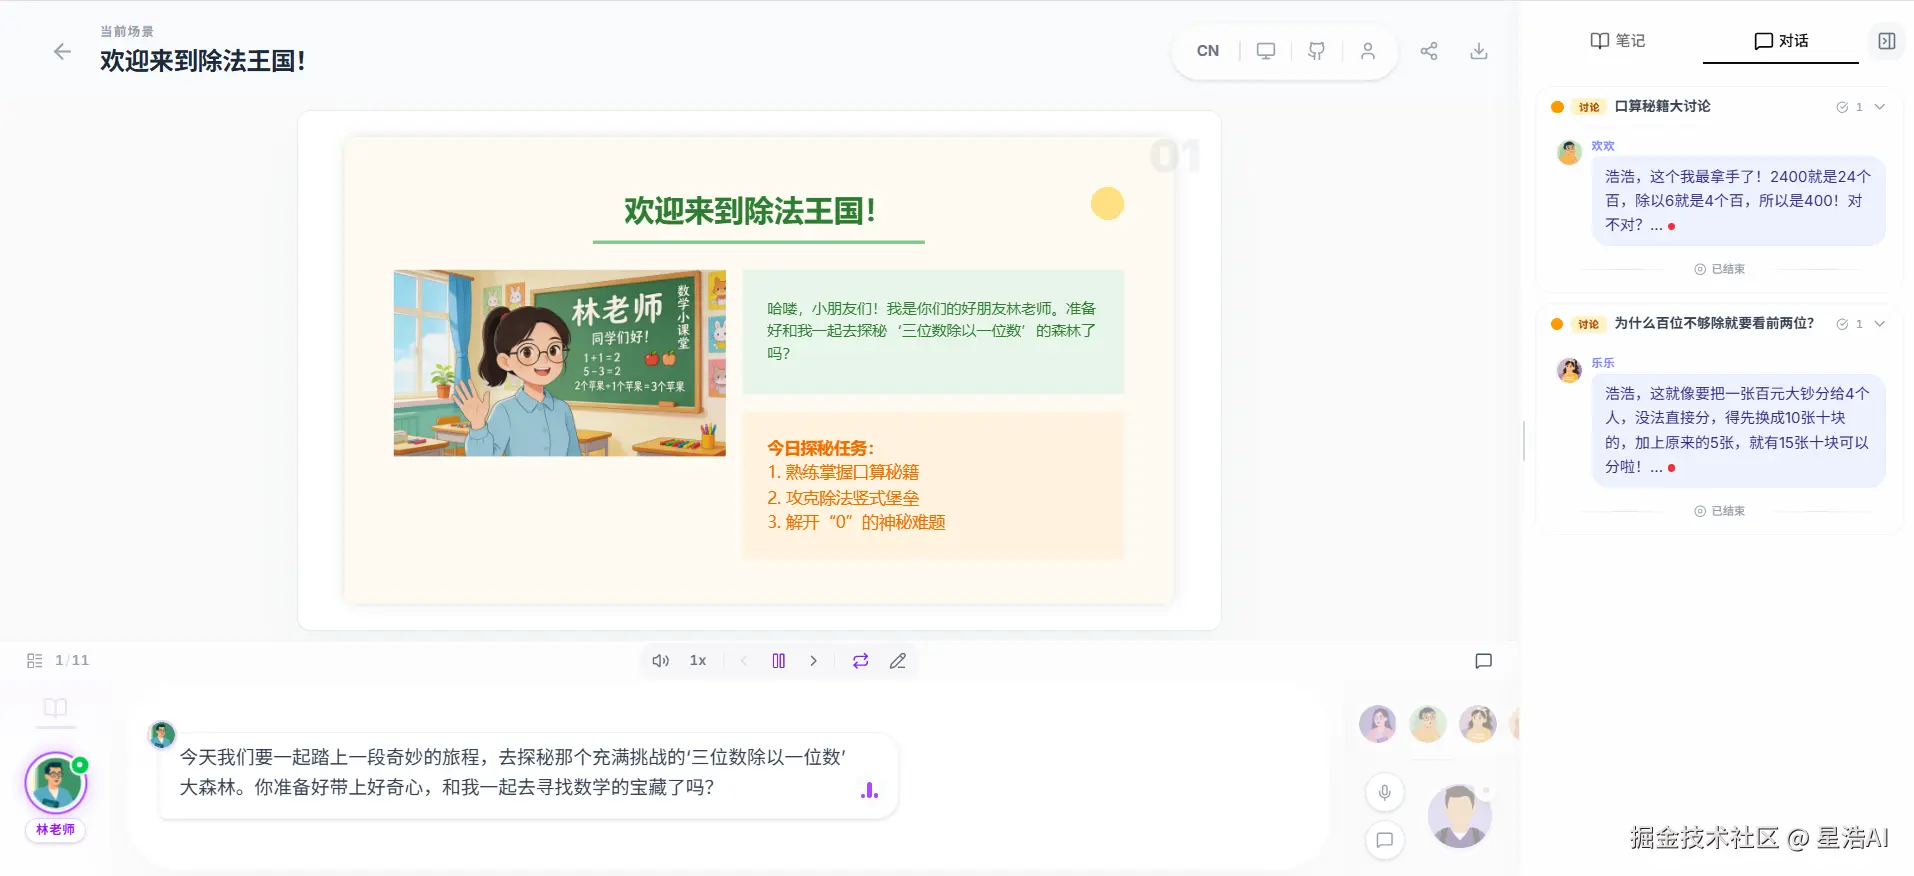Open 乐乐's message about 百元大钞
This screenshot has width=1914, height=876.
click(x=1738, y=431)
